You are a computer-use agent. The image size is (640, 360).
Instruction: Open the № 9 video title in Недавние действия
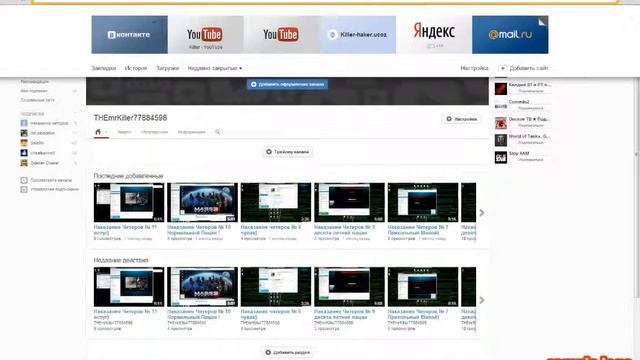(344, 314)
